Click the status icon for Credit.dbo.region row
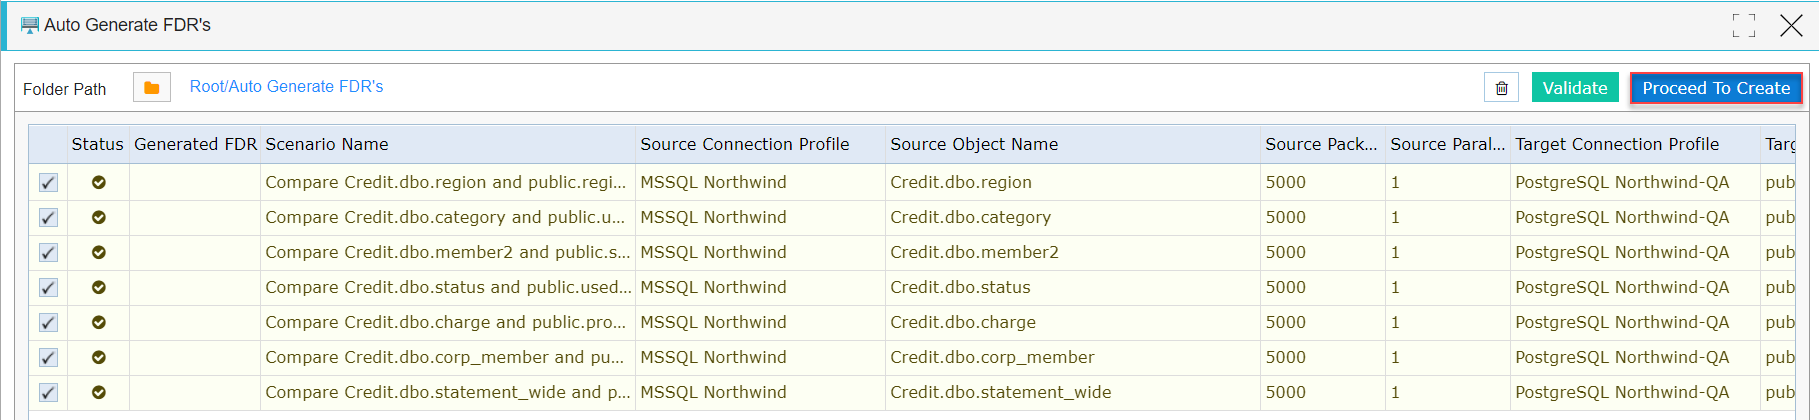 coord(99,182)
